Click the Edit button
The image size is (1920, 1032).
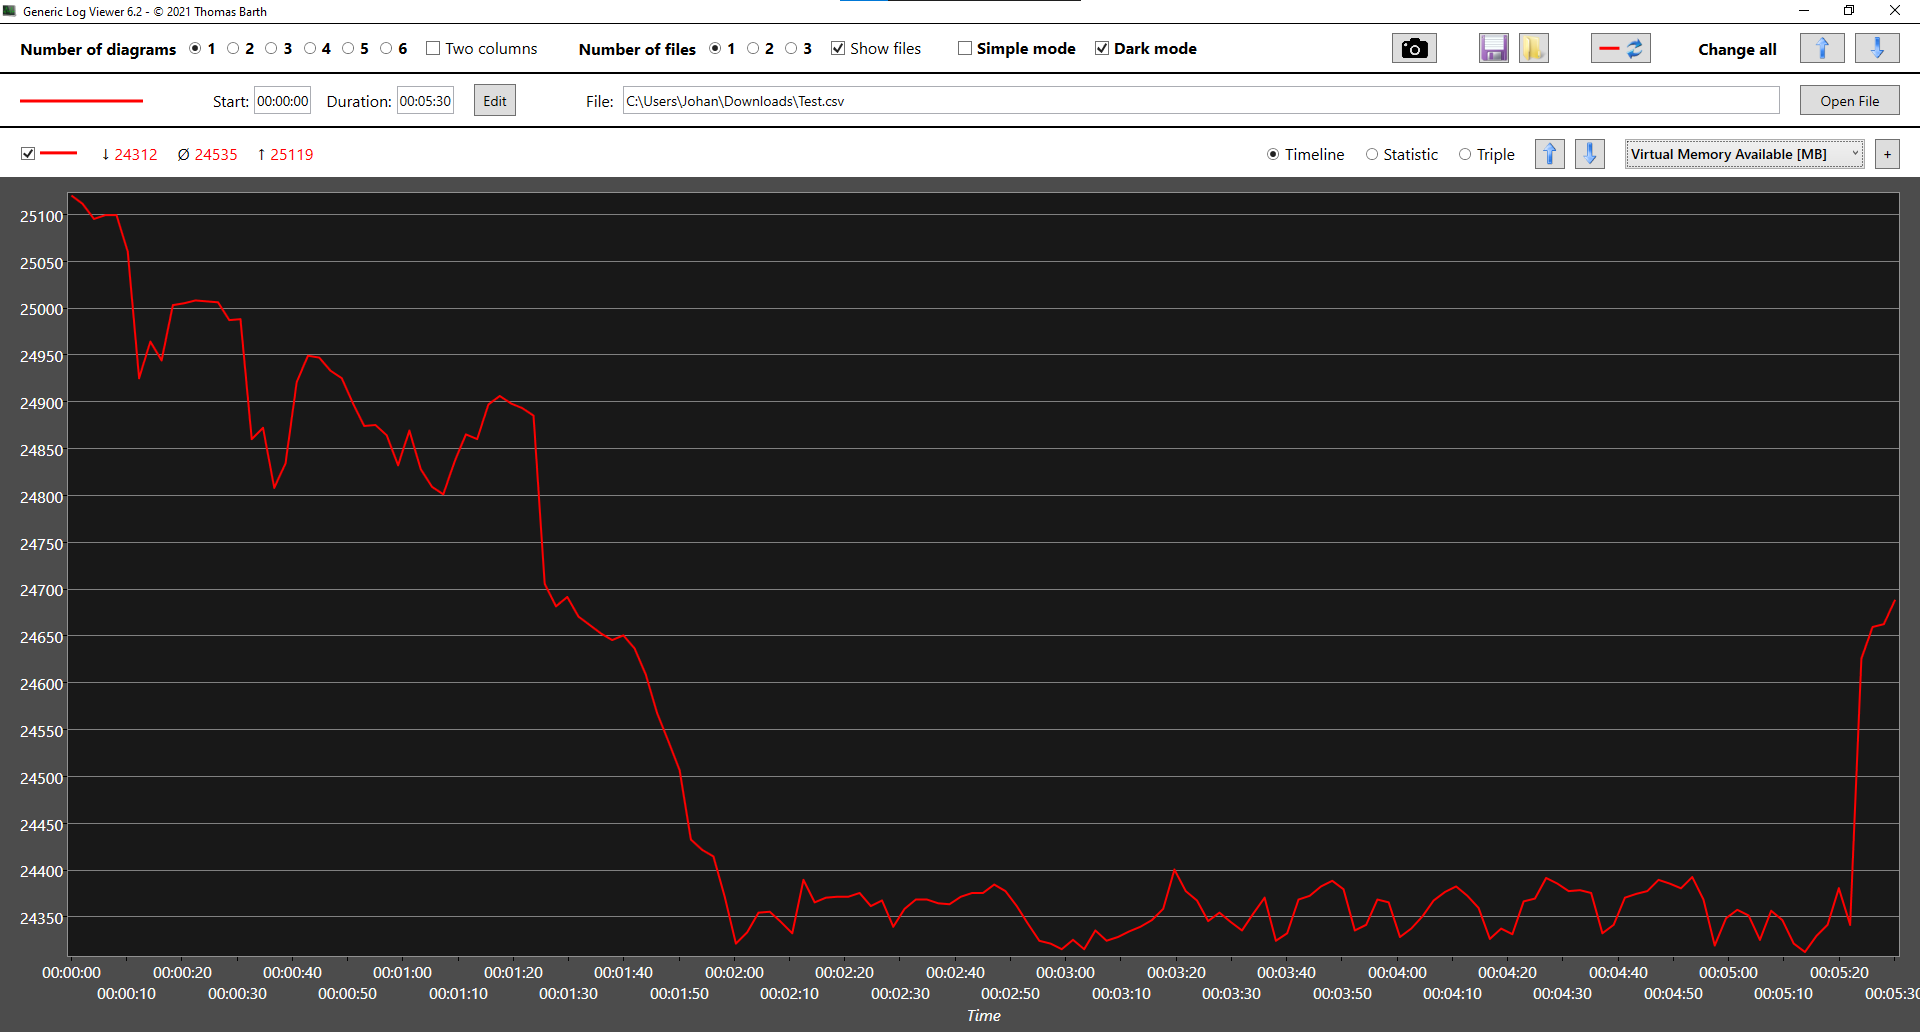[x=495, y=101]
